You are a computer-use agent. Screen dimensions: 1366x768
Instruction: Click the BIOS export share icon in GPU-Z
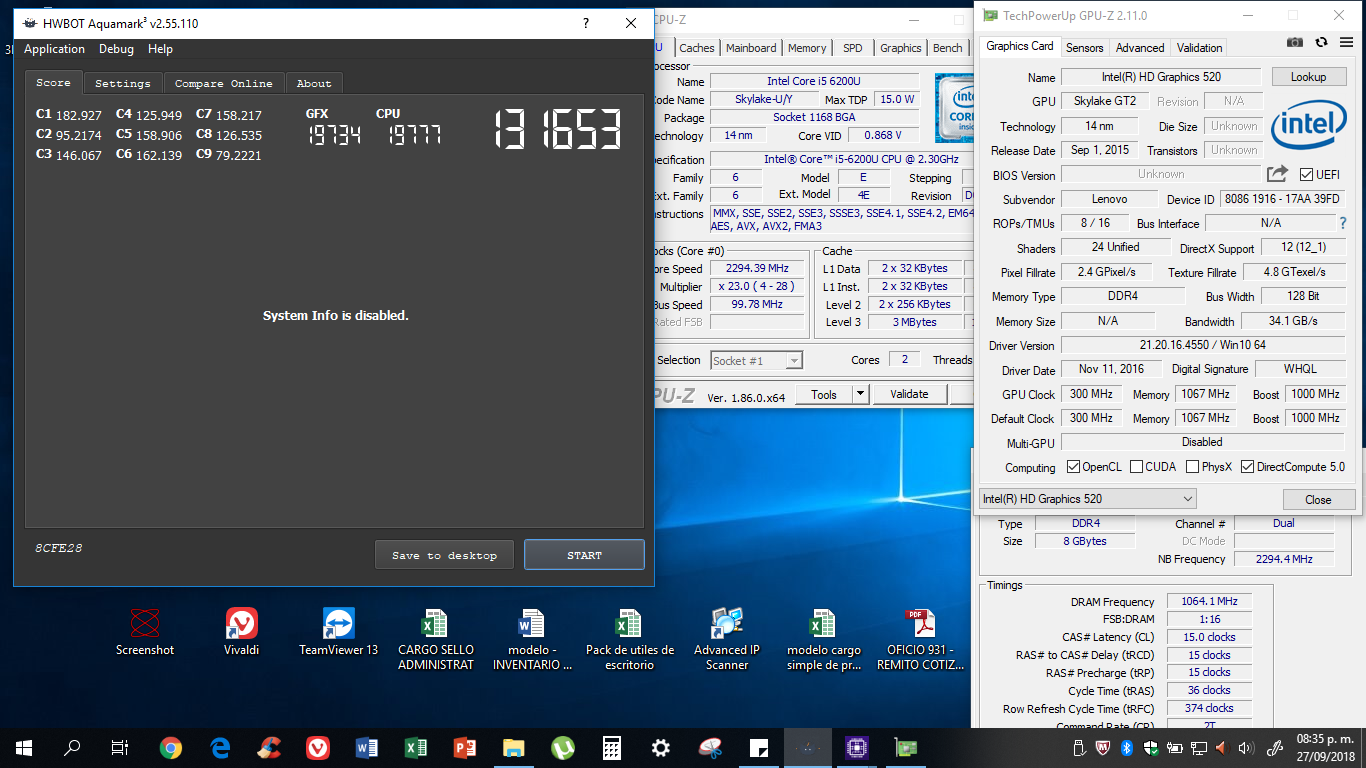coord(1278,174)
